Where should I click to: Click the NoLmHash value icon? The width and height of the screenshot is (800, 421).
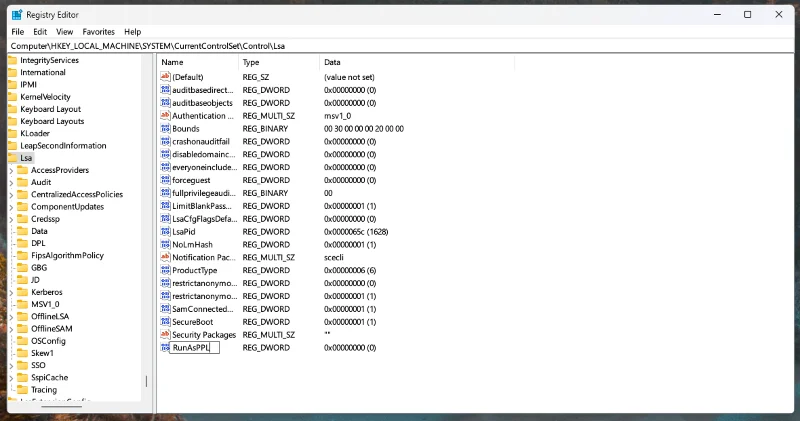[165, 245]
